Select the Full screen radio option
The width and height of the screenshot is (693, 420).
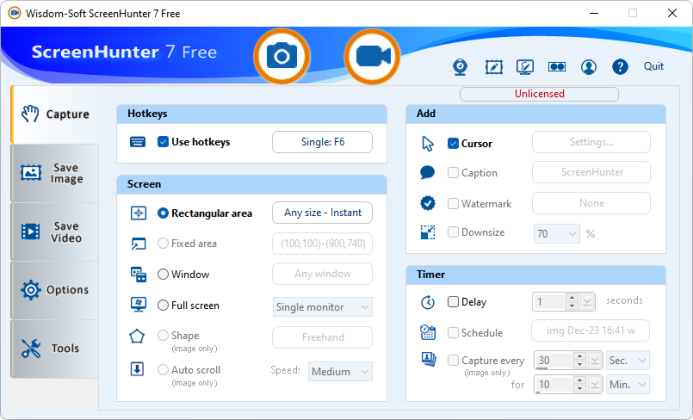163,305
